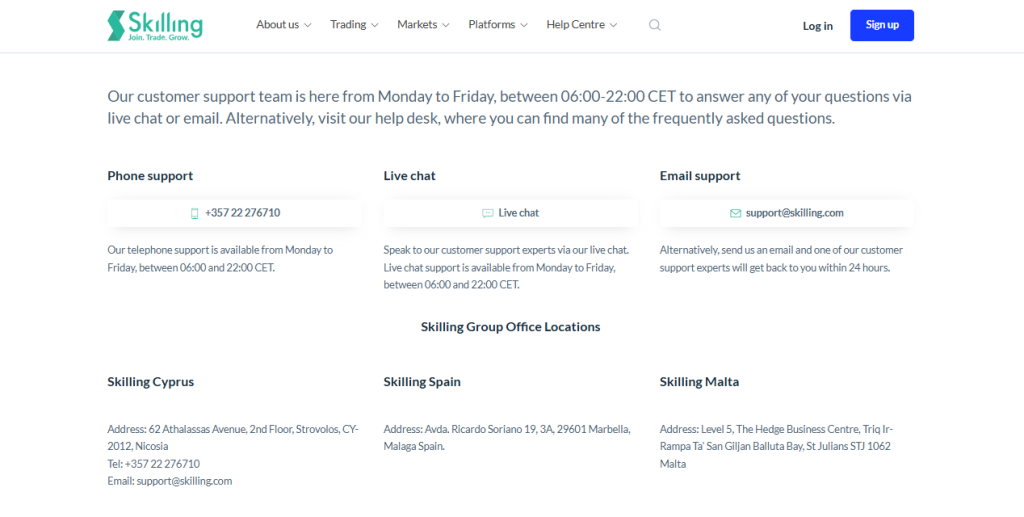Click the phone icon beside +357 number
This screenshot has height=517, width=1024.
[x=195, y=213]
